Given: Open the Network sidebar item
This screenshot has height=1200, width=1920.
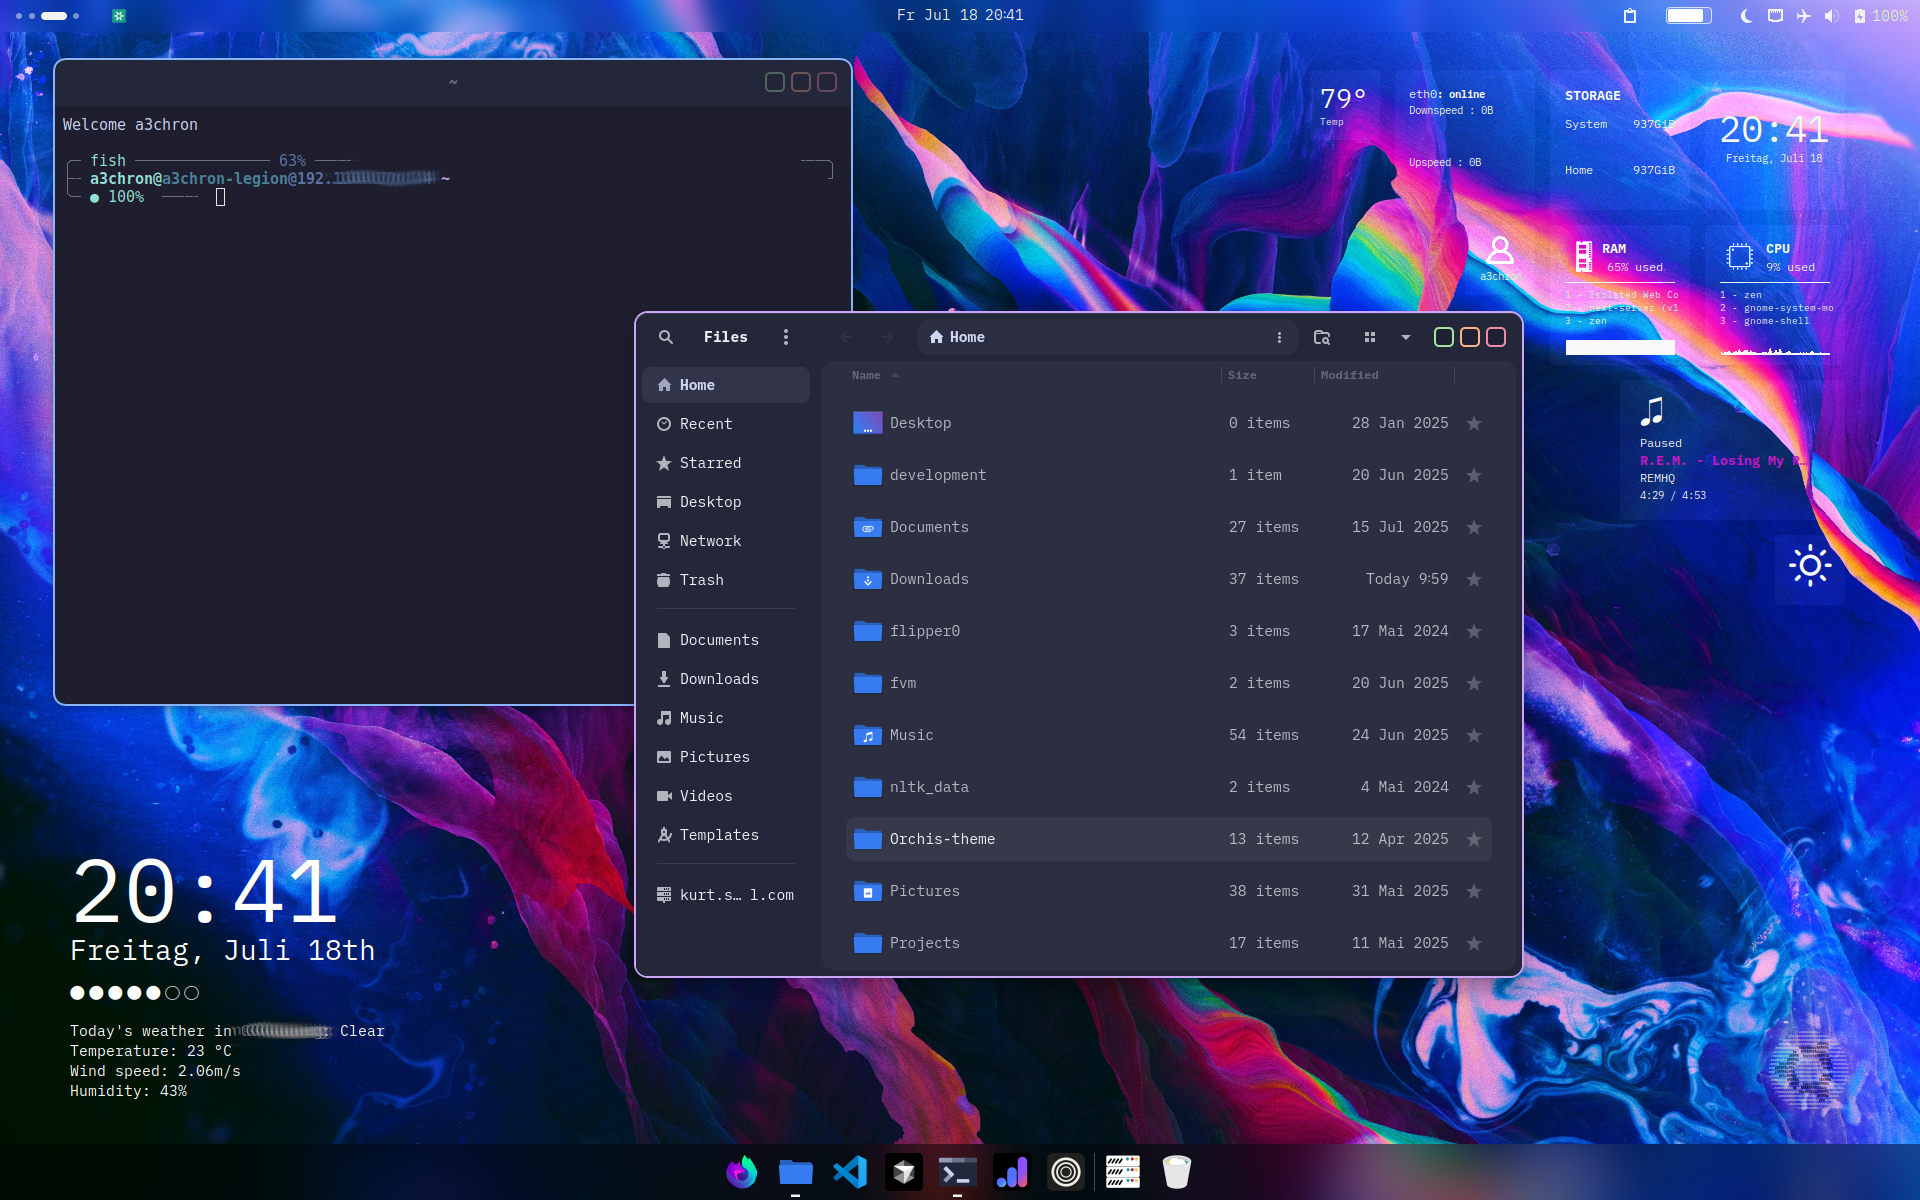Looking at the screenshot, I should [x=710, y=541].
